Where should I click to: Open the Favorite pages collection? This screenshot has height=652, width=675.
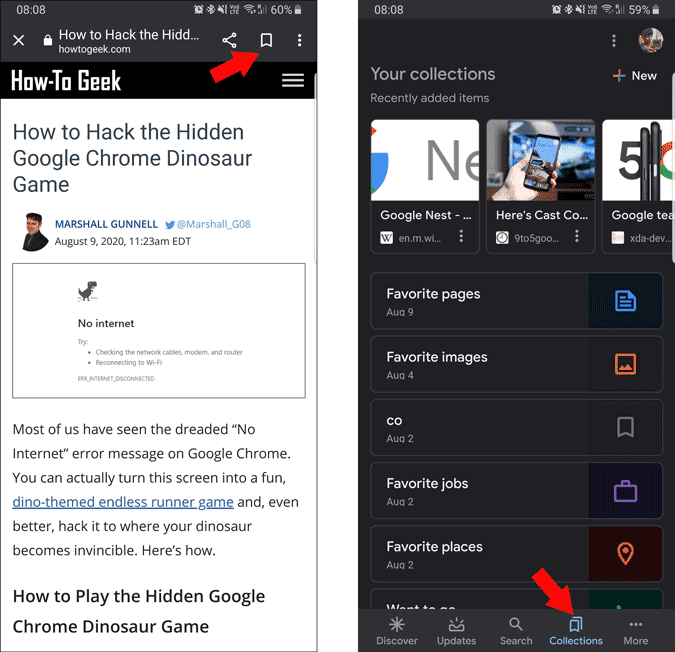point(516,301)
